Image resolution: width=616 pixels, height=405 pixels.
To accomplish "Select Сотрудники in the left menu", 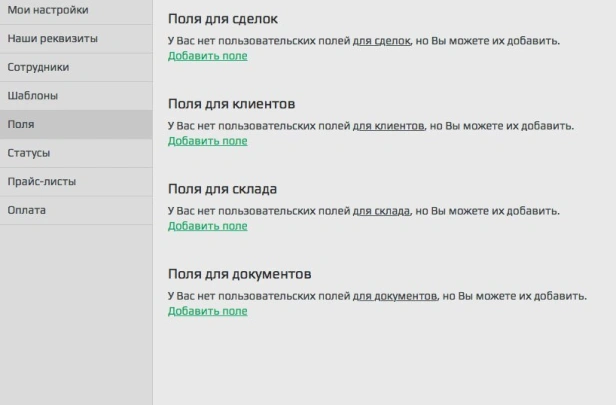I will coord(38,67).
